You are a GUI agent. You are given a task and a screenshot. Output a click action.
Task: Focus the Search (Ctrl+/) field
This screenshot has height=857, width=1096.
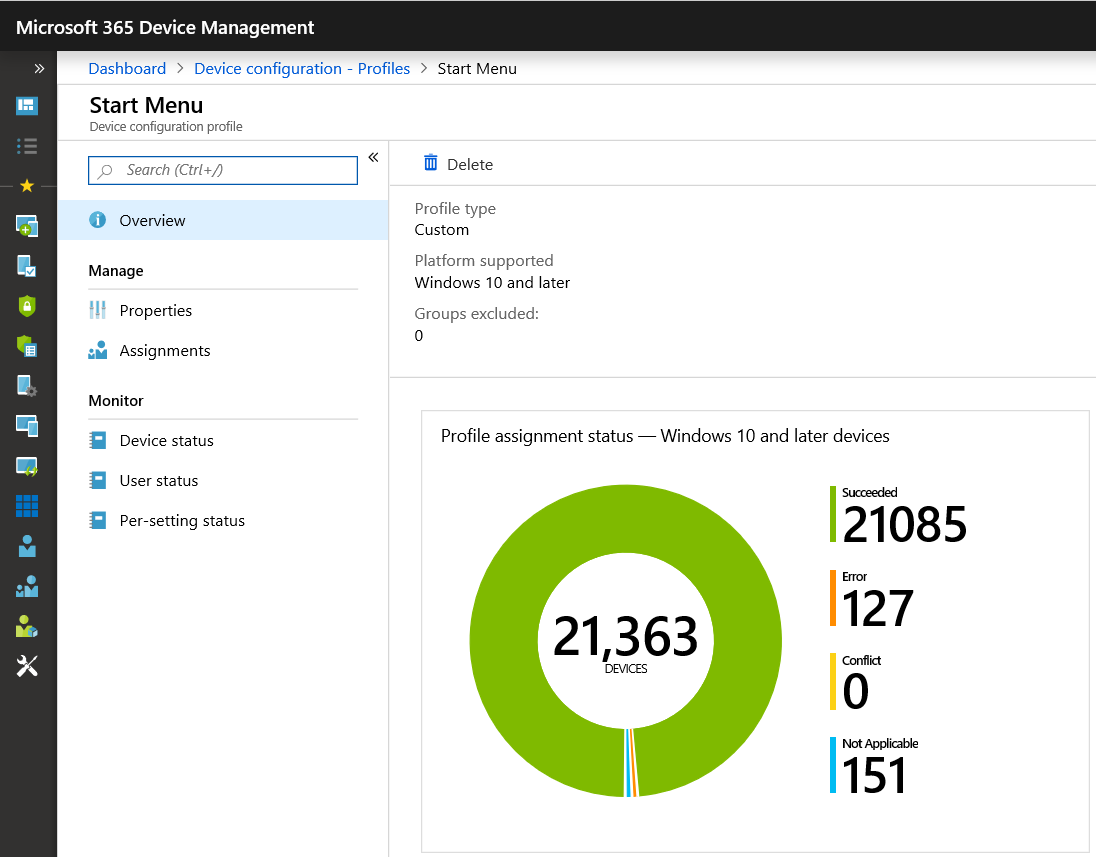223,171
